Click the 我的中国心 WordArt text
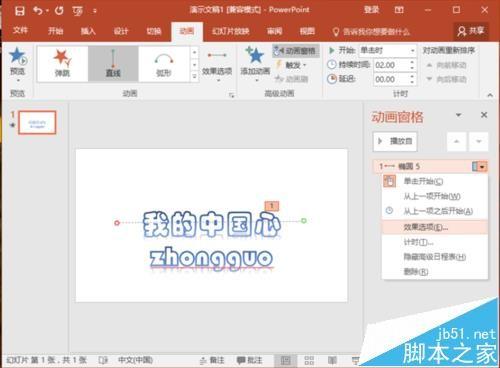The height and width of the screenshot is (368, 500). tap(212, 224)
